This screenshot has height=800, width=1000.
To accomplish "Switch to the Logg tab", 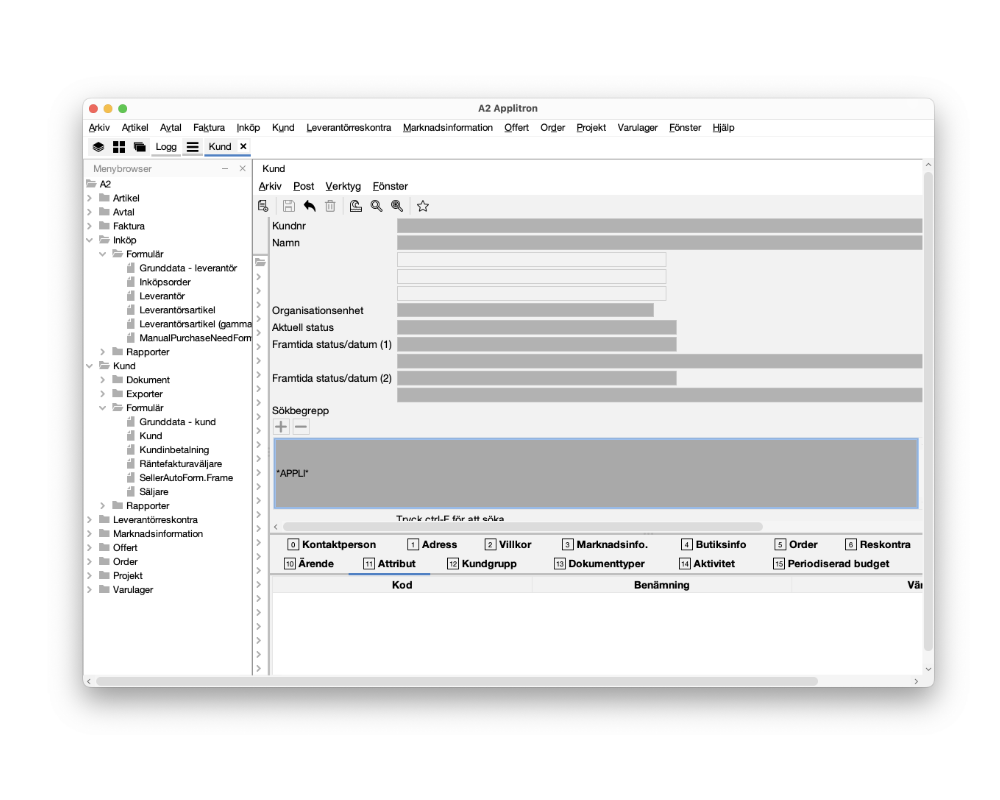I will point(166,147).
